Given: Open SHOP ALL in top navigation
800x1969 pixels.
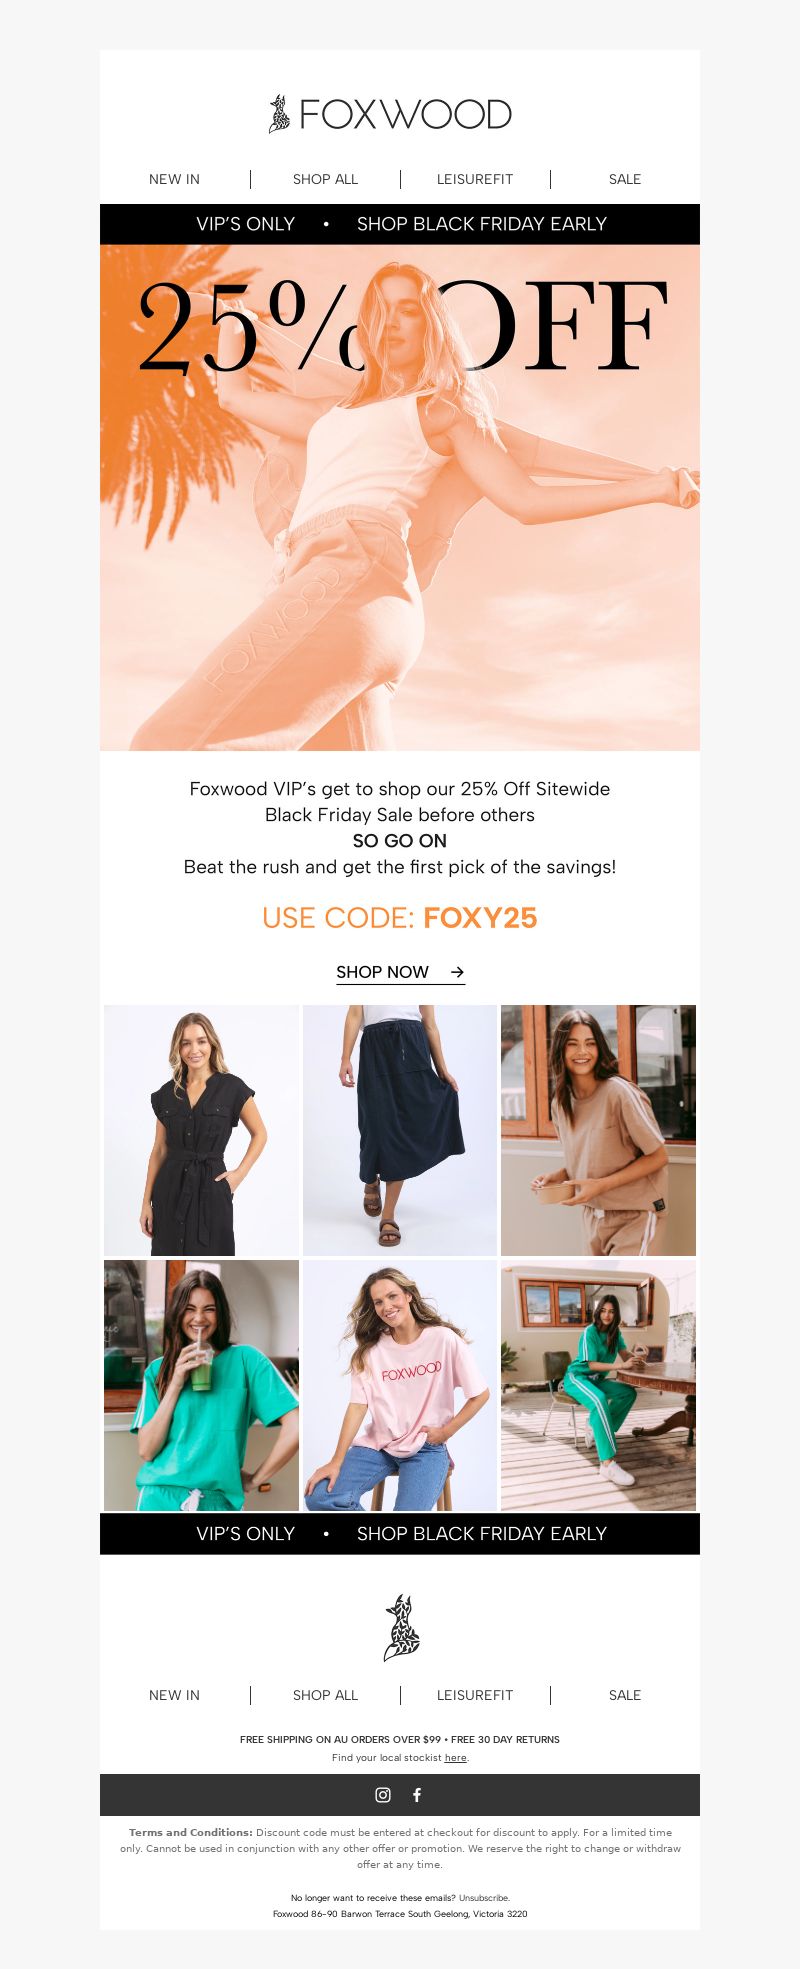Looking at the screenshot, I should tap(325, 179).
